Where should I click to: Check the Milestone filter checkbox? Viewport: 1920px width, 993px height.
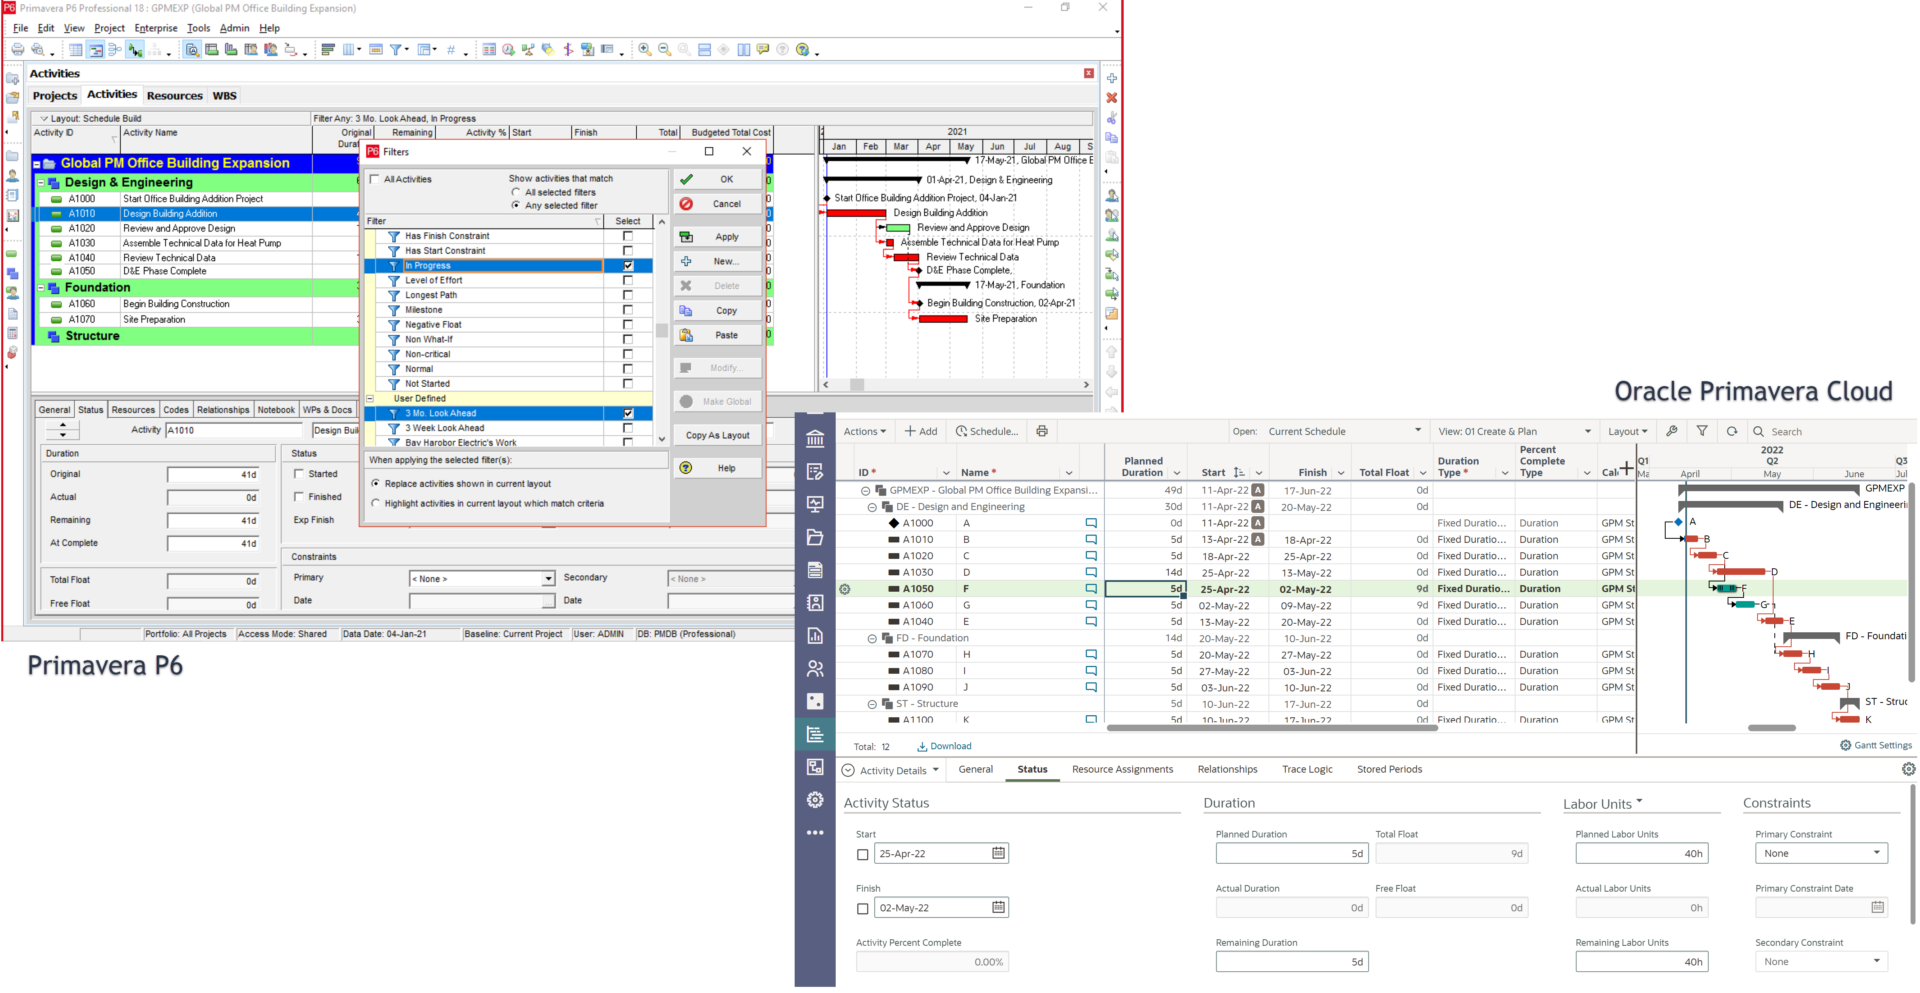(x=628, y=310)
